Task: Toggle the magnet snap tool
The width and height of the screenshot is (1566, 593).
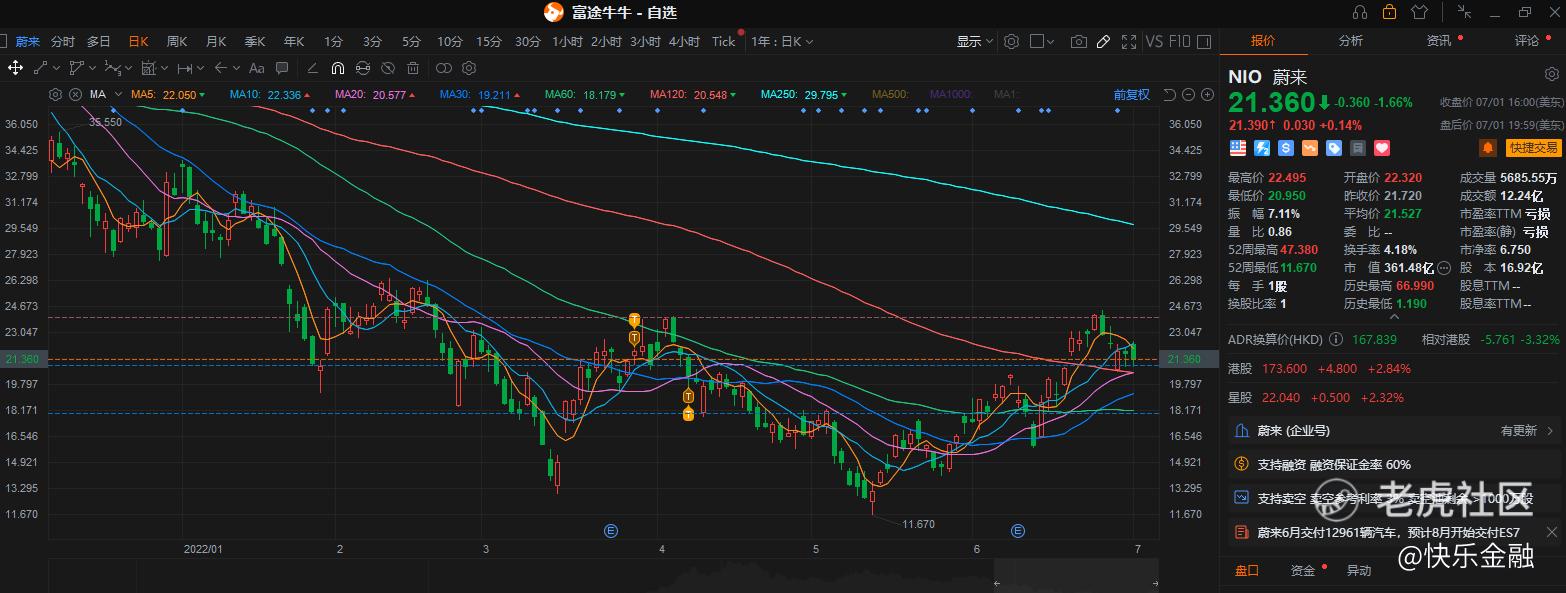Action: tap(337, 68)
